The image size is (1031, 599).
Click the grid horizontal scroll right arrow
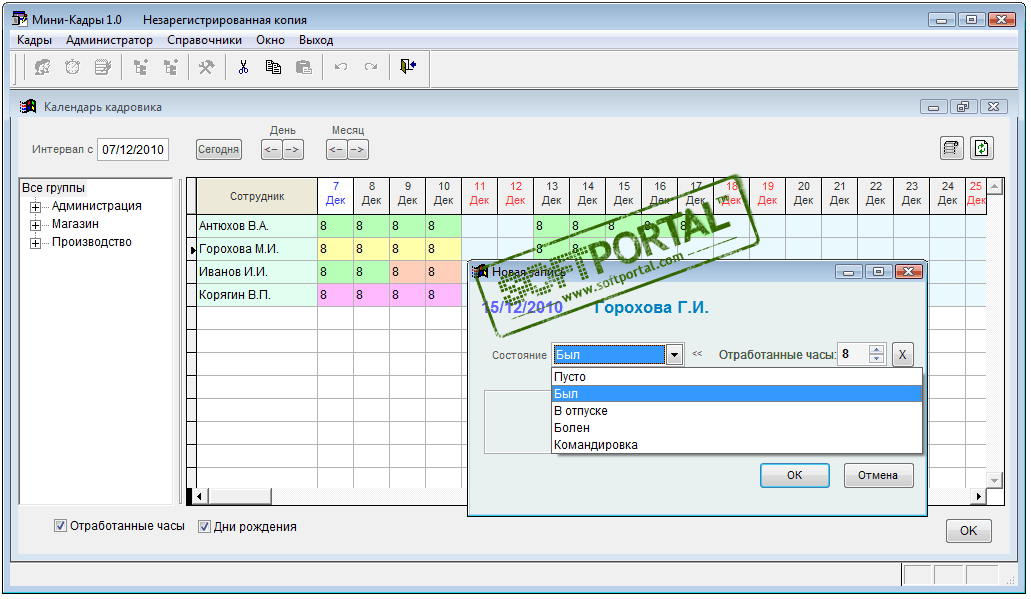click(x=979, y=496)
